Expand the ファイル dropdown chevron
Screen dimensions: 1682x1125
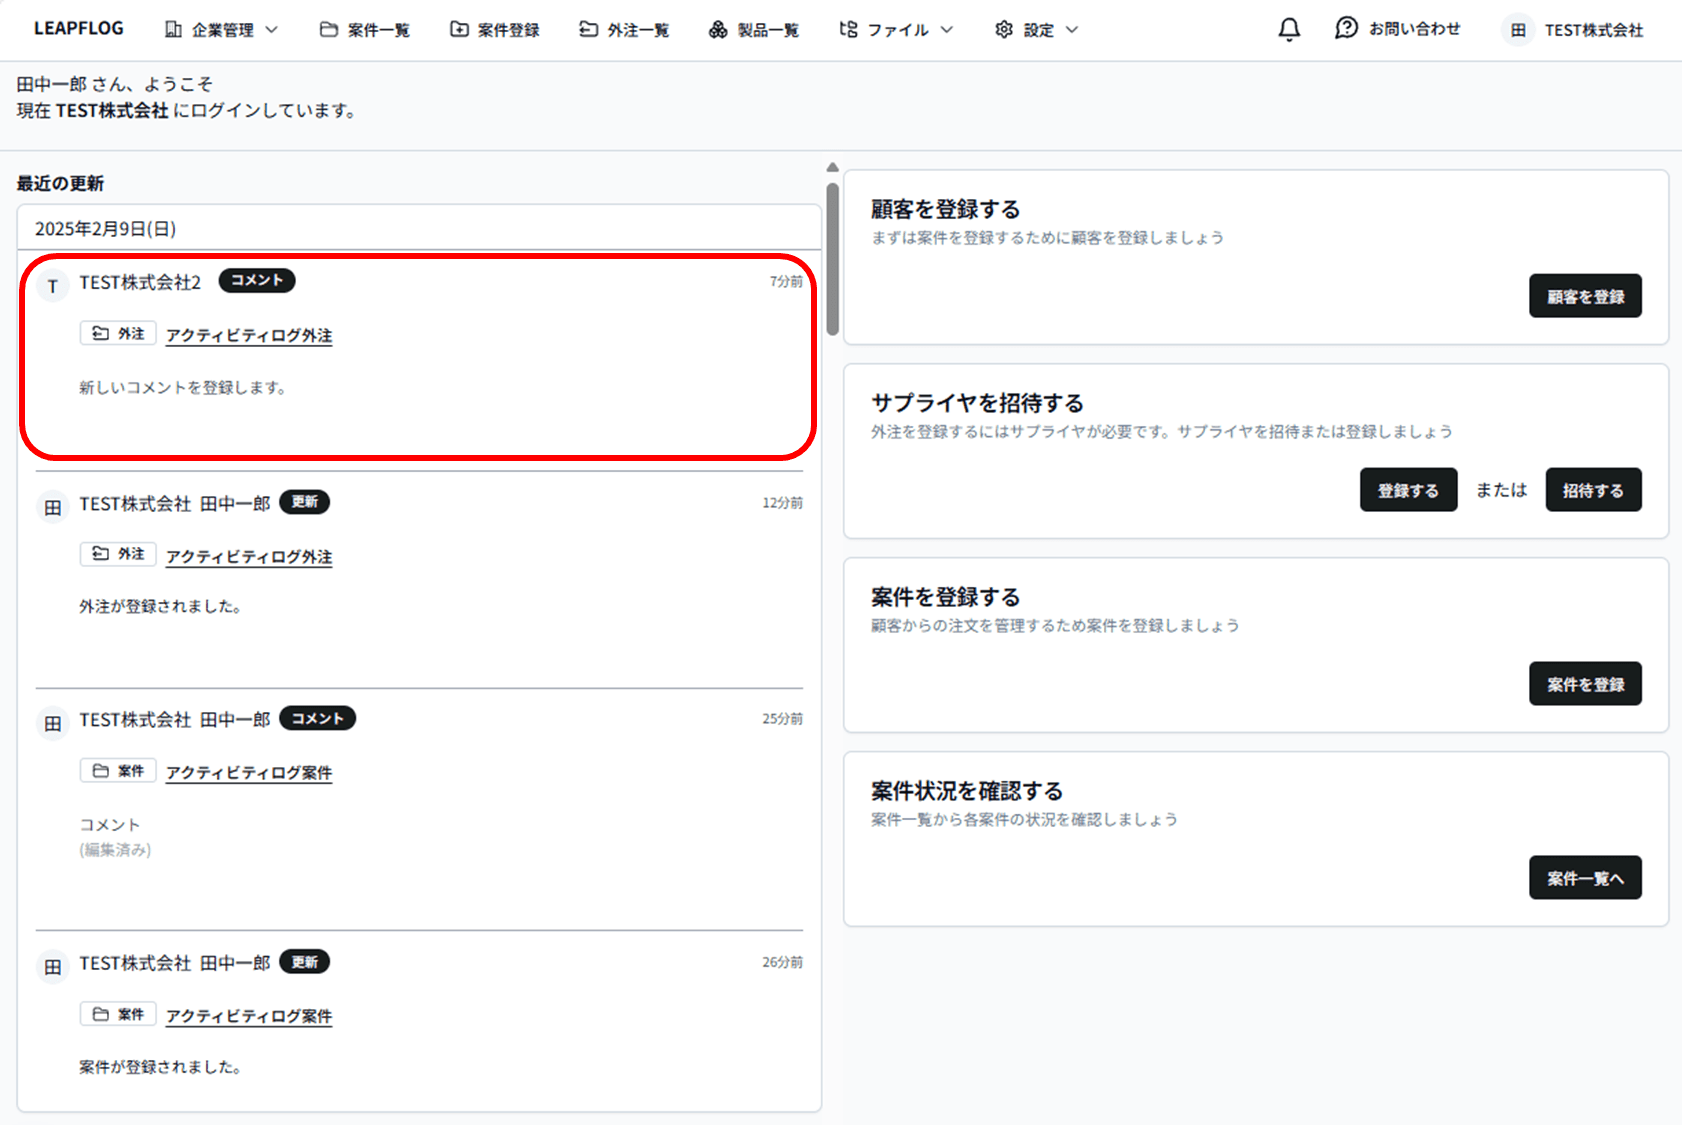point(946,30)
